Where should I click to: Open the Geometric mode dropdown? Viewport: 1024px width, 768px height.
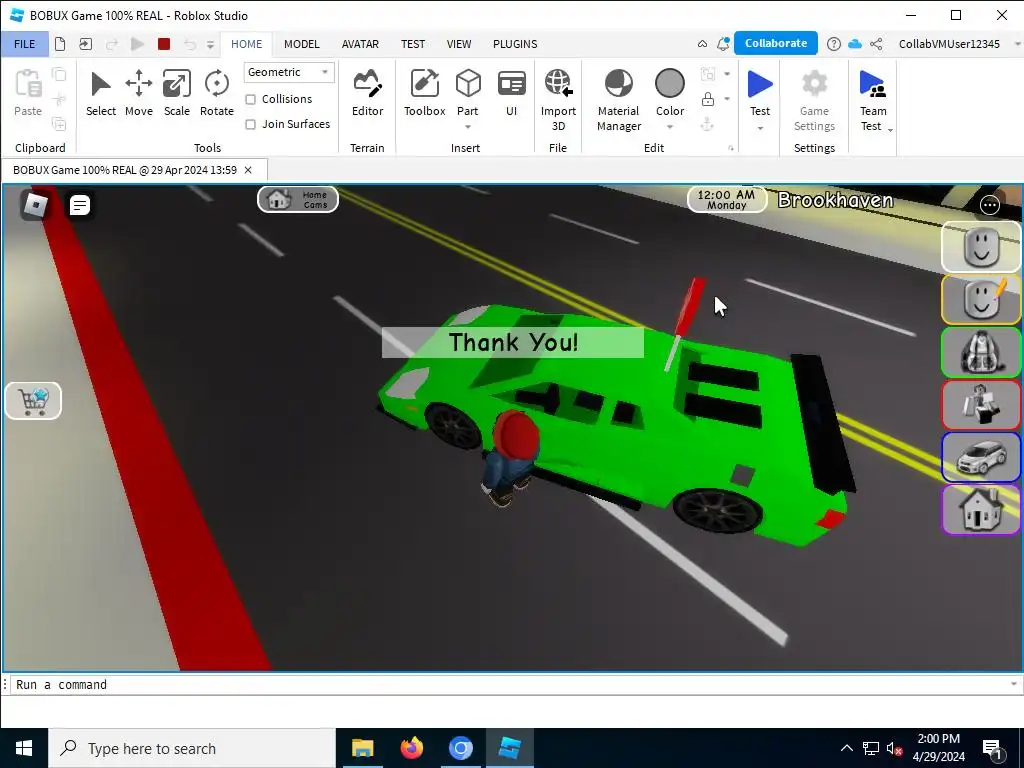click(289, 72)
